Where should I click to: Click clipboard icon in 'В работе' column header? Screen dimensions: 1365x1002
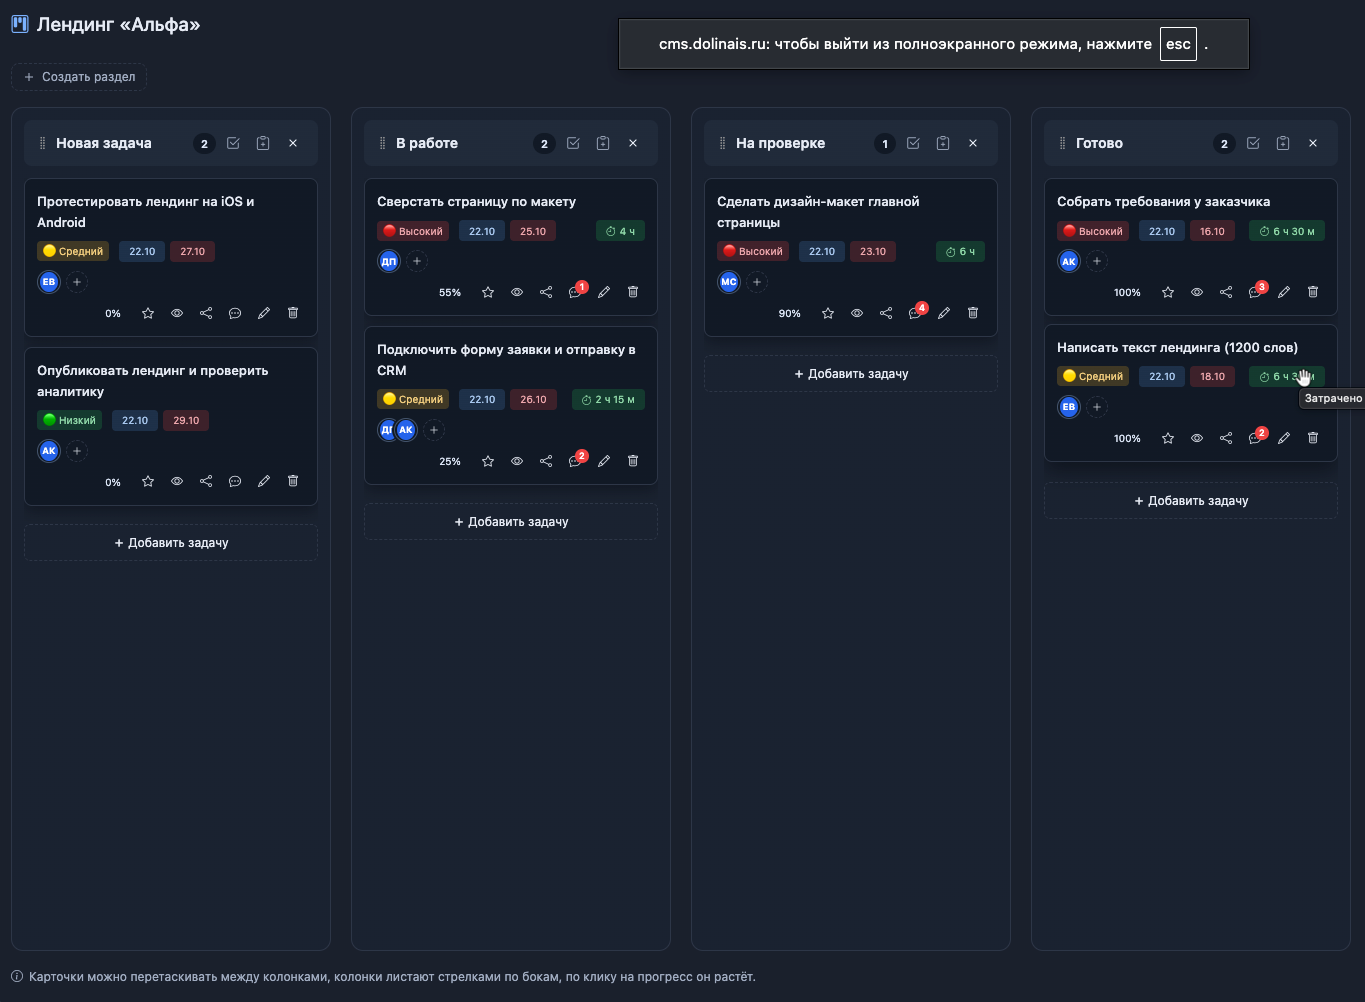point(603,143)
